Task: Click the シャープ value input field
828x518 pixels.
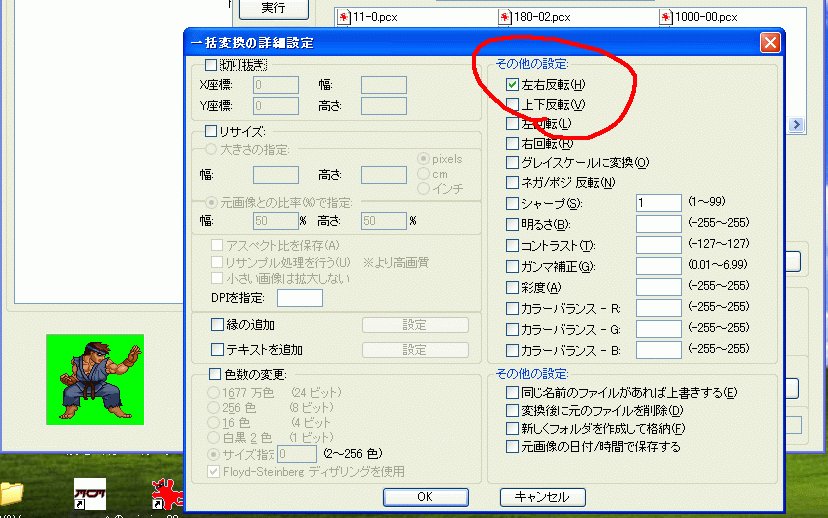Action: 658,203
